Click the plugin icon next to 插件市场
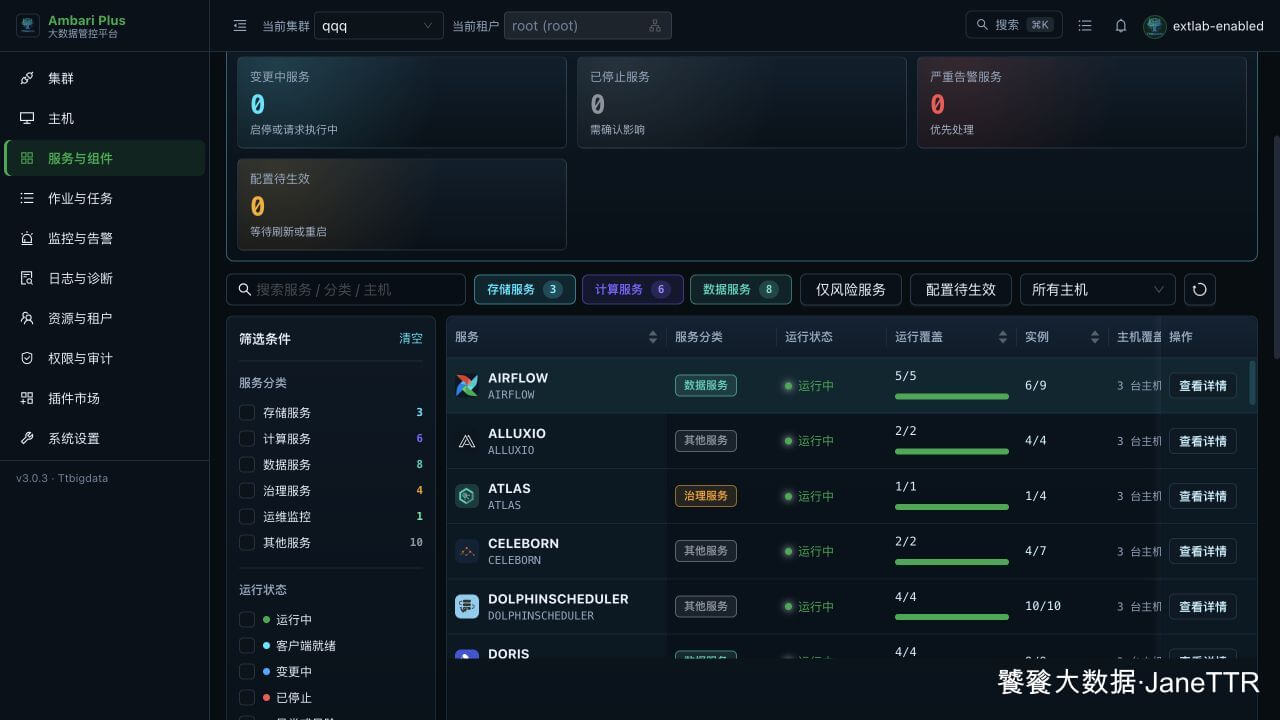 click(x=27, y=398)
